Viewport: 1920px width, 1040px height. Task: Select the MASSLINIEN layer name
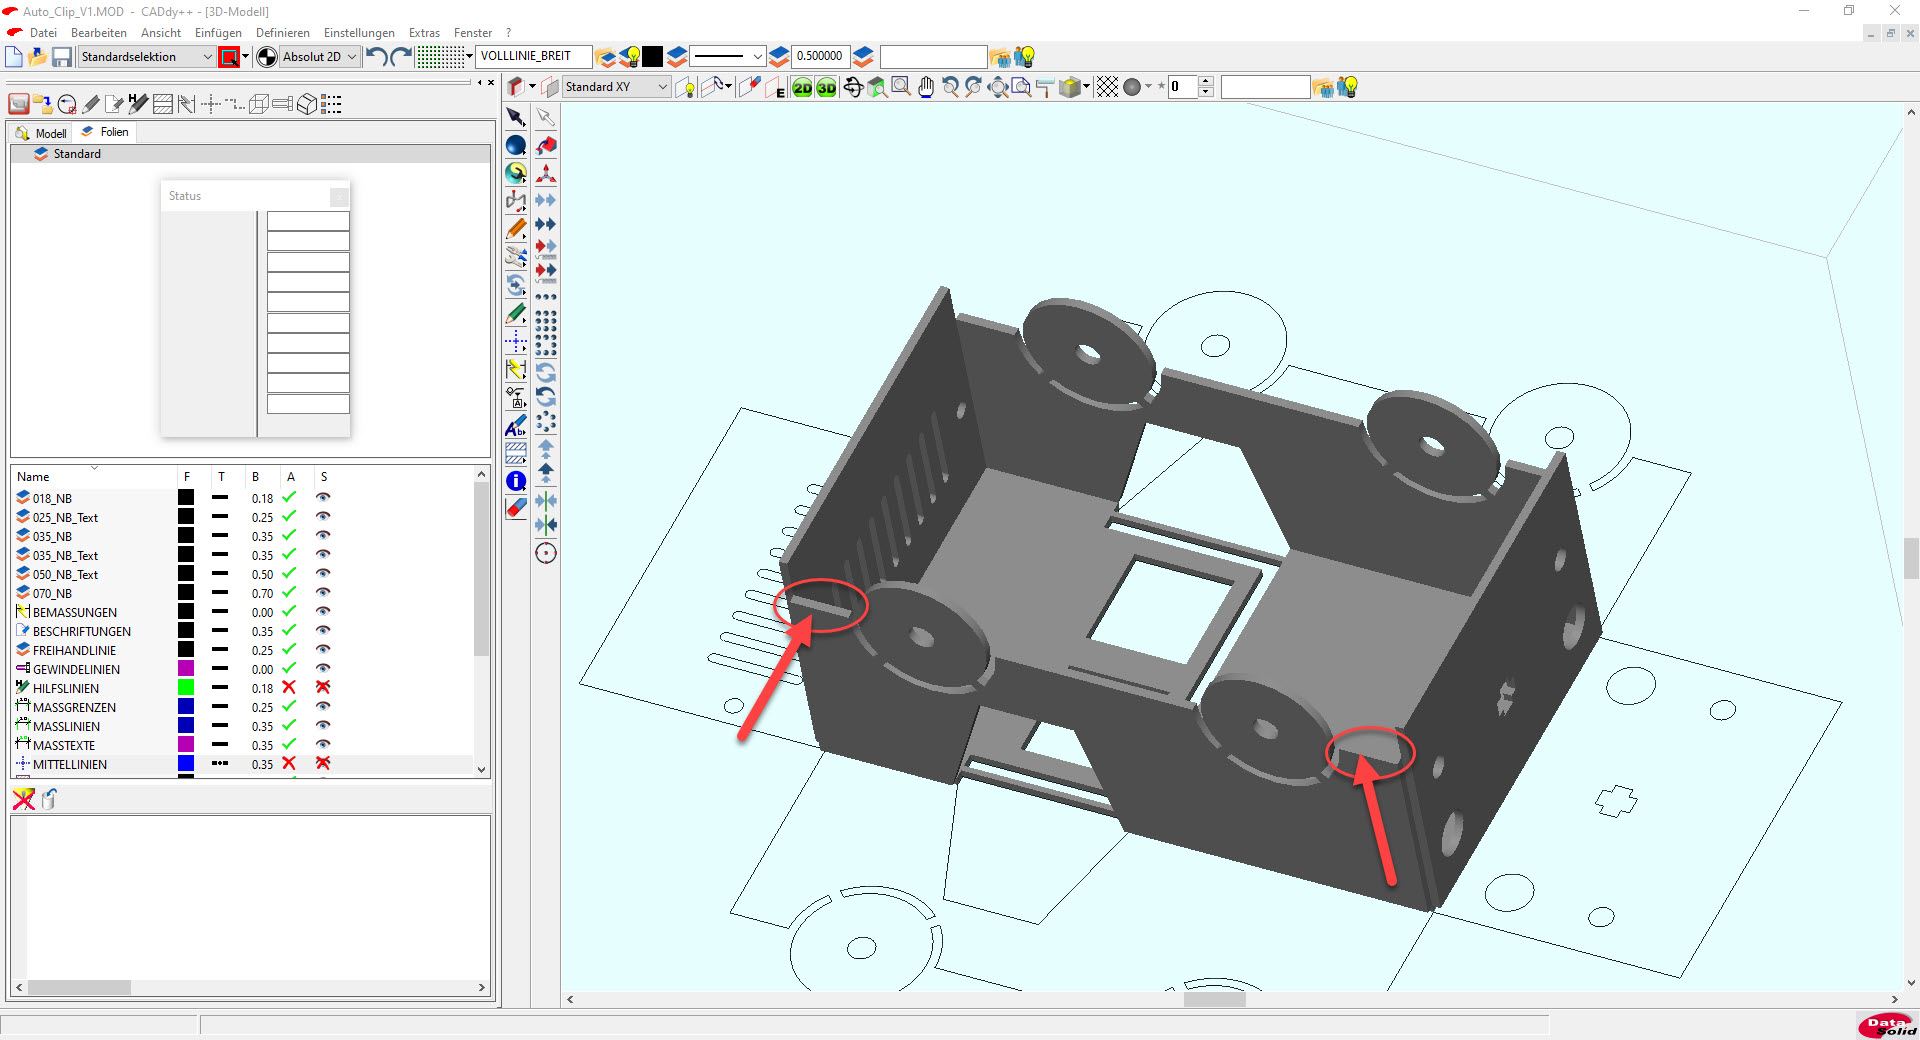66,726
